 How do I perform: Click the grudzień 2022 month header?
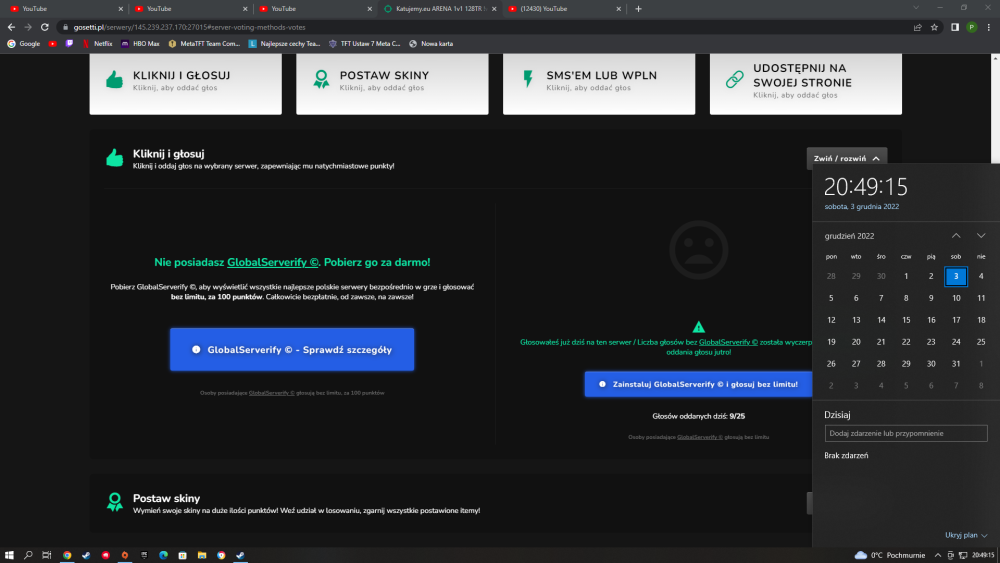849,236
